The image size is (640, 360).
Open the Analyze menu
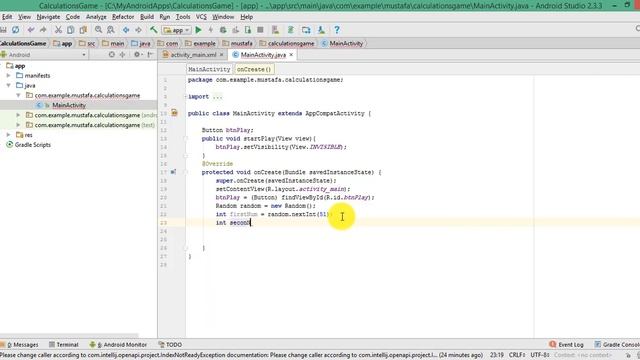pyautogui.click(x=96, y=17)
